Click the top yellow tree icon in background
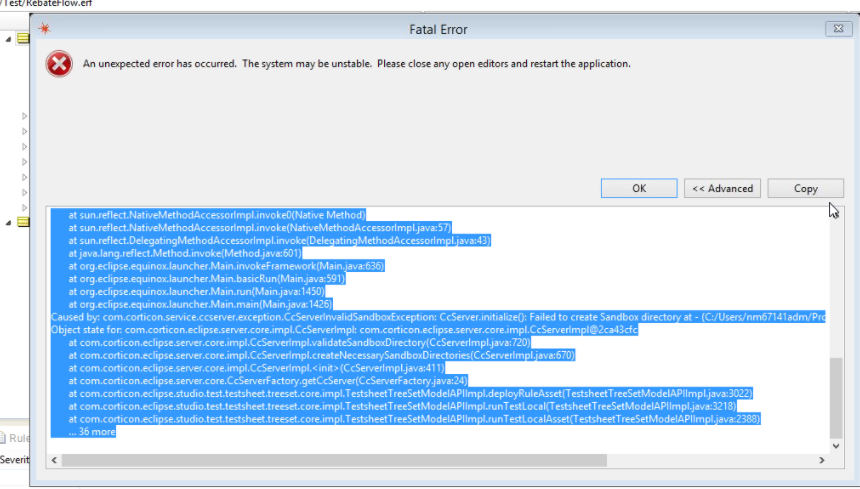Viewport: 860px width, 489px height. coord(23,38)
